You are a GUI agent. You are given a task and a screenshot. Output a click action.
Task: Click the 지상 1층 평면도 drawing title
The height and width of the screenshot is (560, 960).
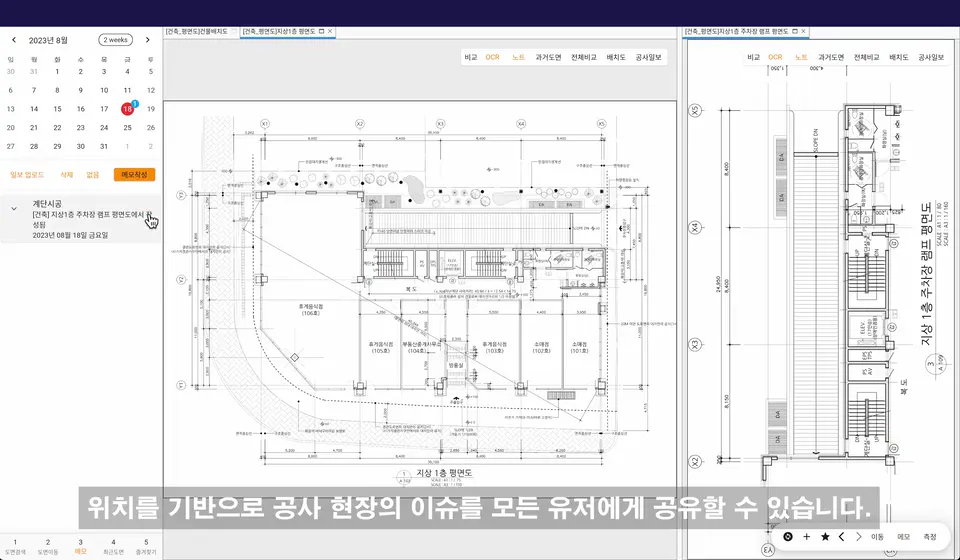(x=444, y=473)
